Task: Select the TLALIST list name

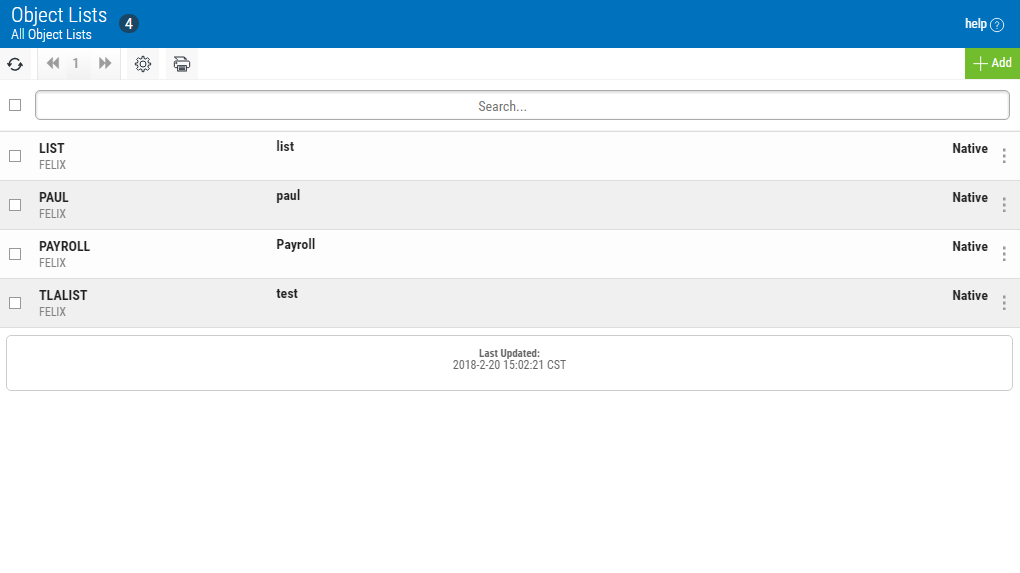Action: pos(63,296)
